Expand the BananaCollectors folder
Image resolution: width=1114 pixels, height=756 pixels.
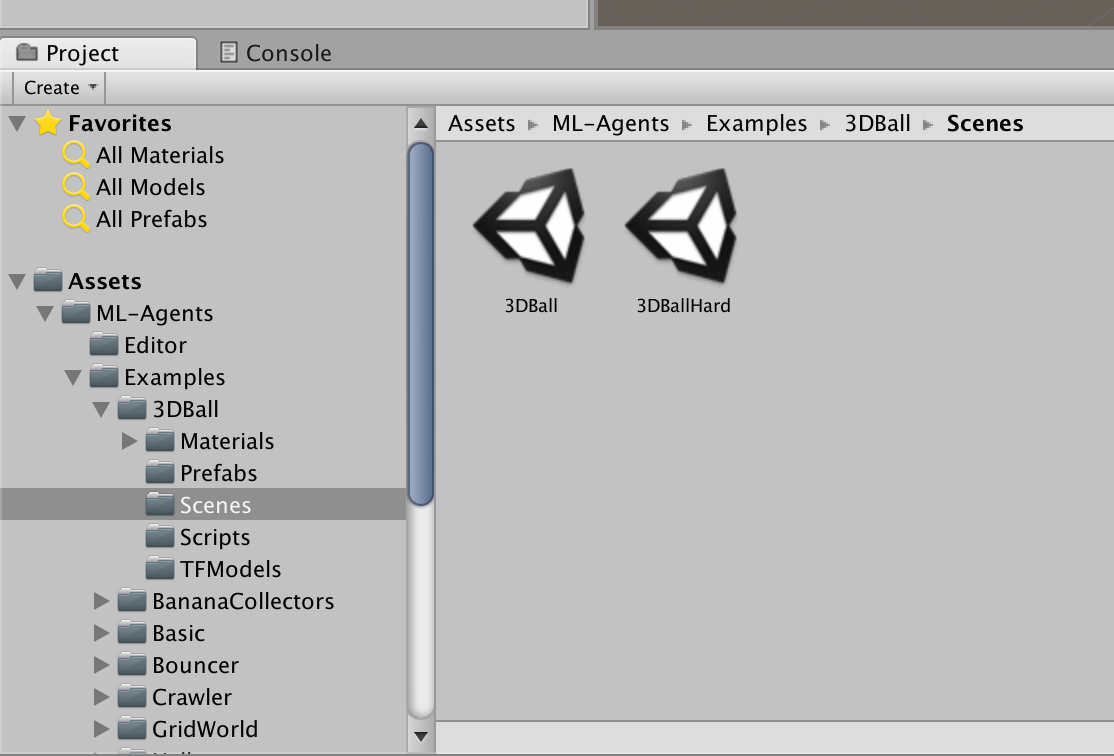pyautogui.click(x=102, y=600)
